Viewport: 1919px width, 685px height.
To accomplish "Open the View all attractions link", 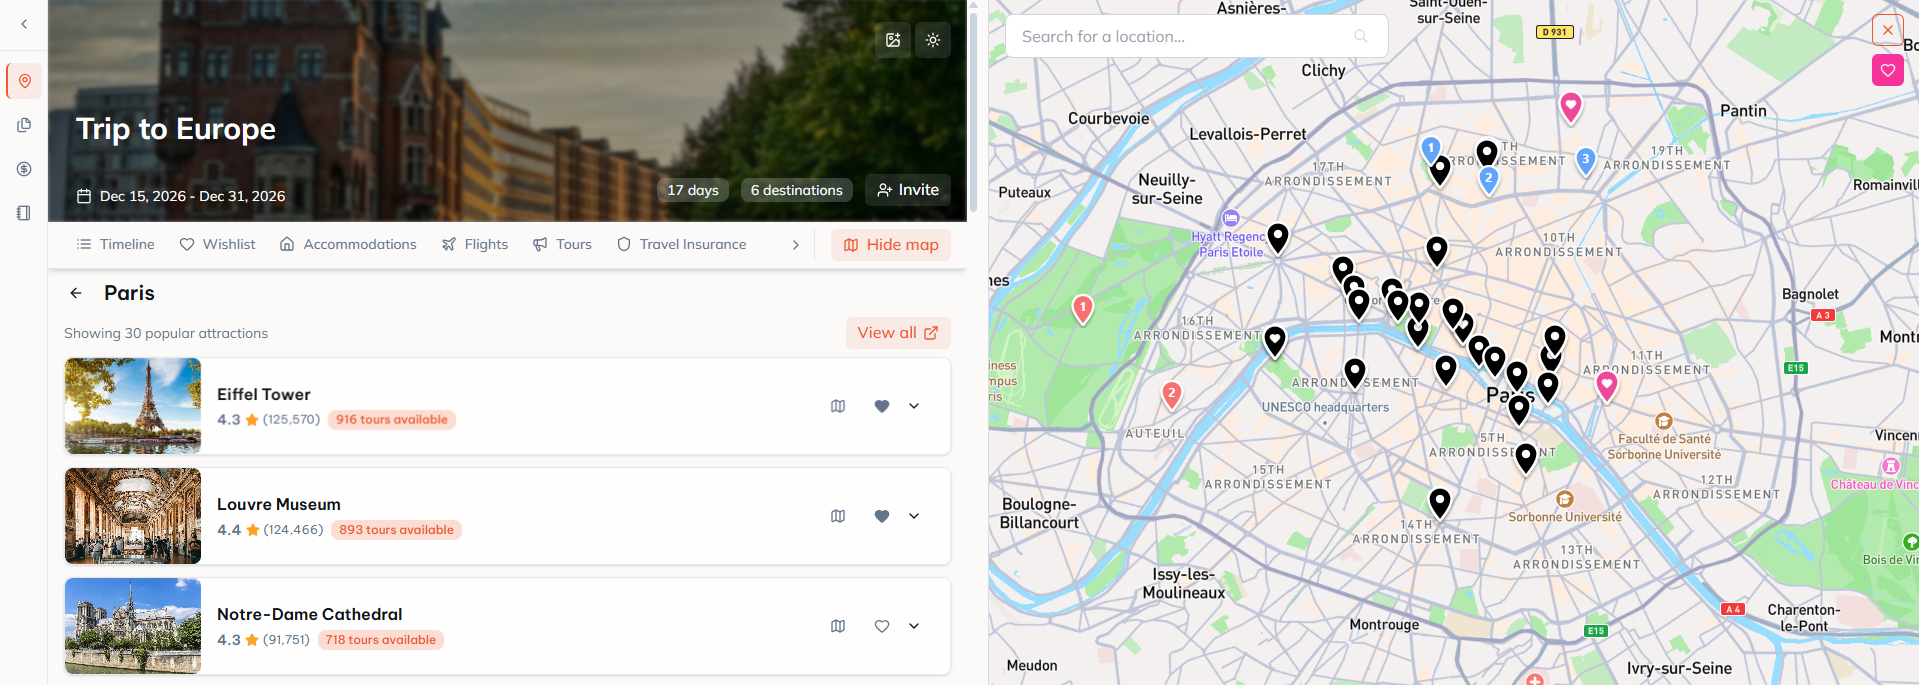I will [897, 333].
